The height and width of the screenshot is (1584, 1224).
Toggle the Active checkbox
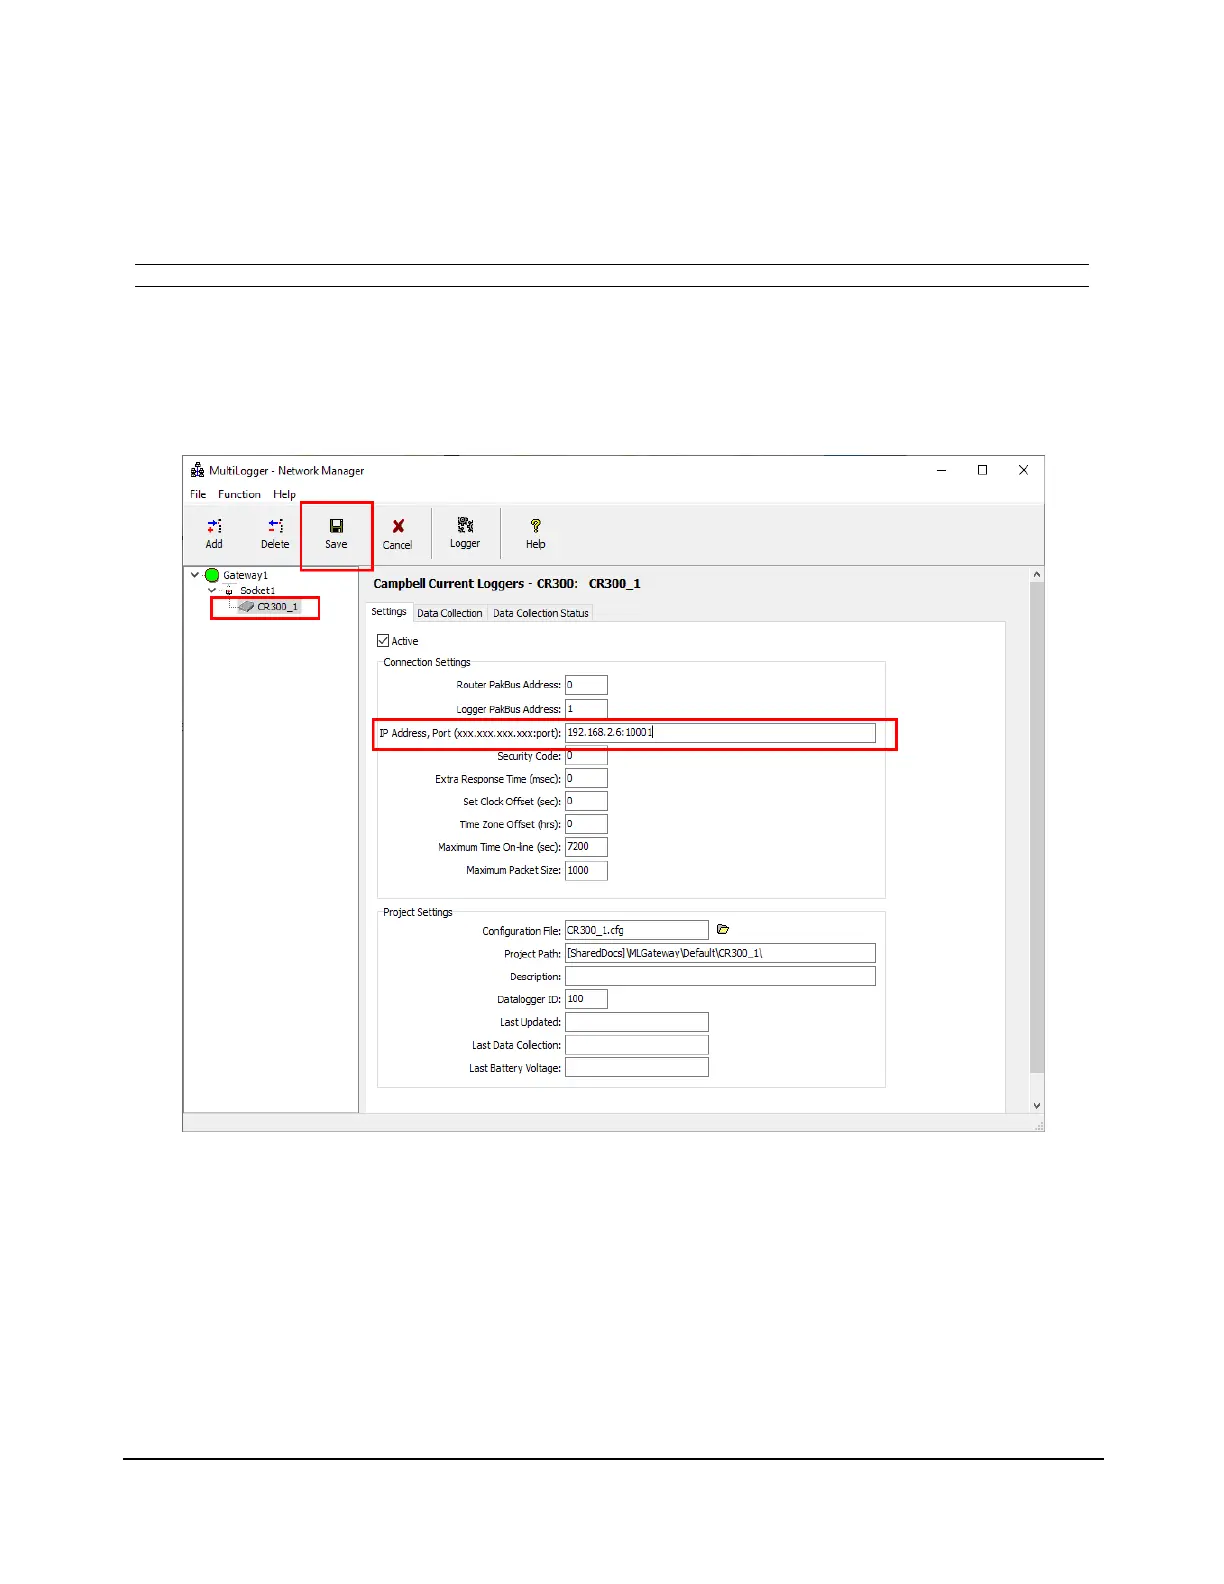click(383, 641)
